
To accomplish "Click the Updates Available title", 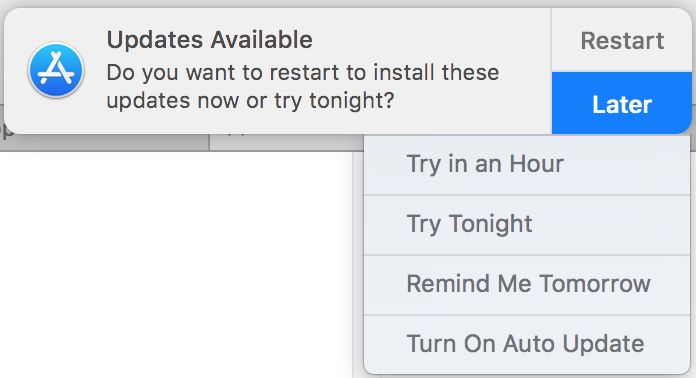I will point(210,40).
